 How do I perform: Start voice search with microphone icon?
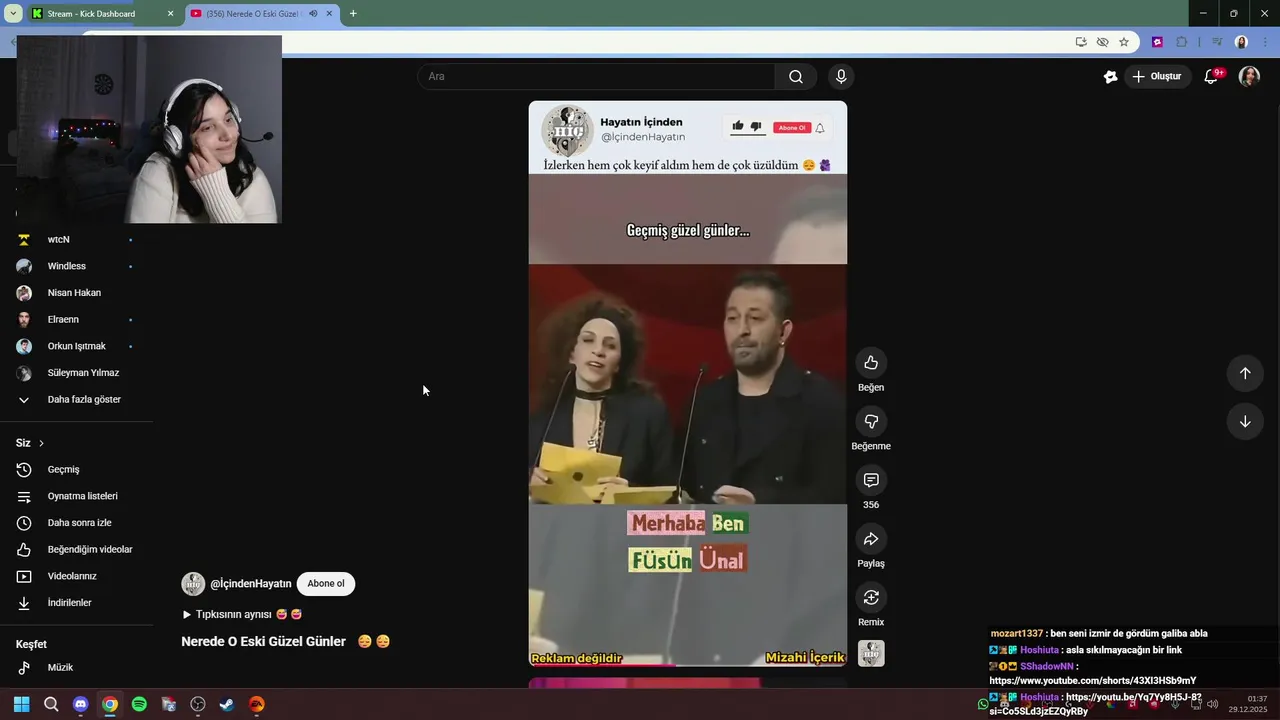click(x=841, y=77)
